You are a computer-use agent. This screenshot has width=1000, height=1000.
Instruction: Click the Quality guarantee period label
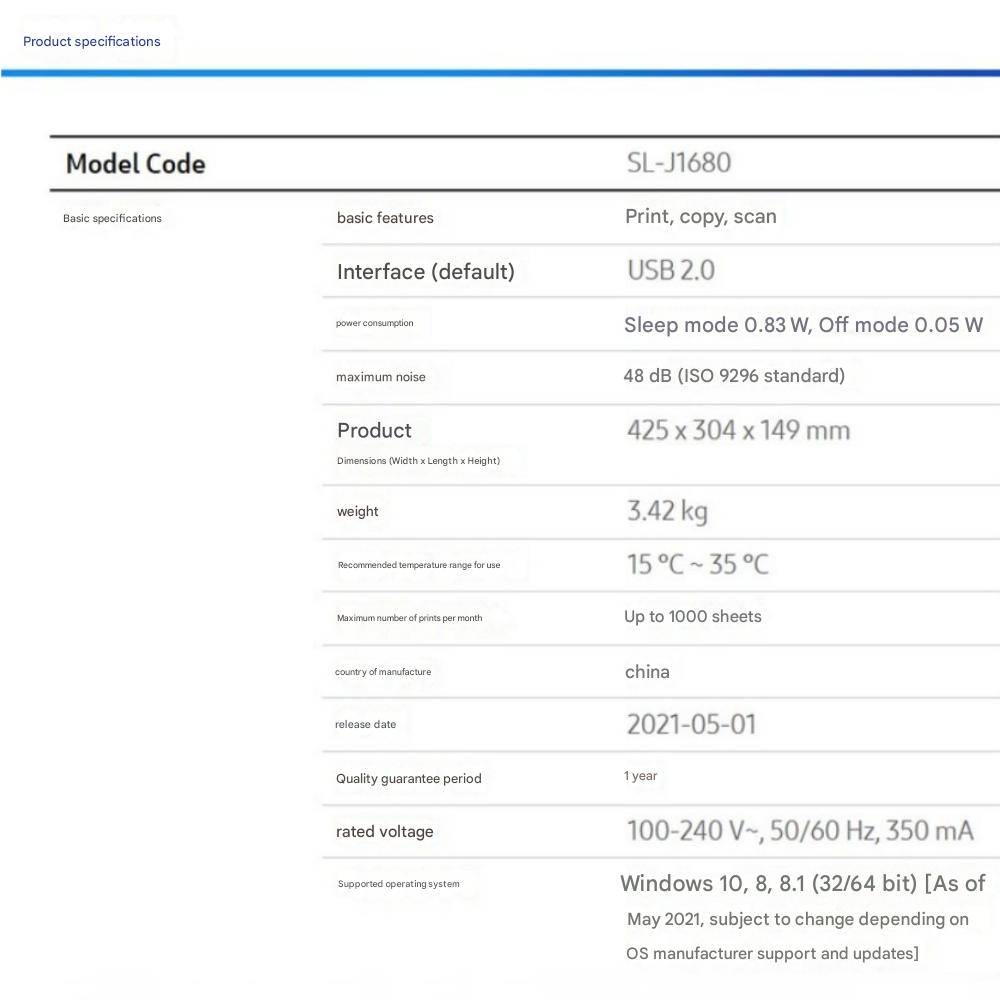coord(409,779)
